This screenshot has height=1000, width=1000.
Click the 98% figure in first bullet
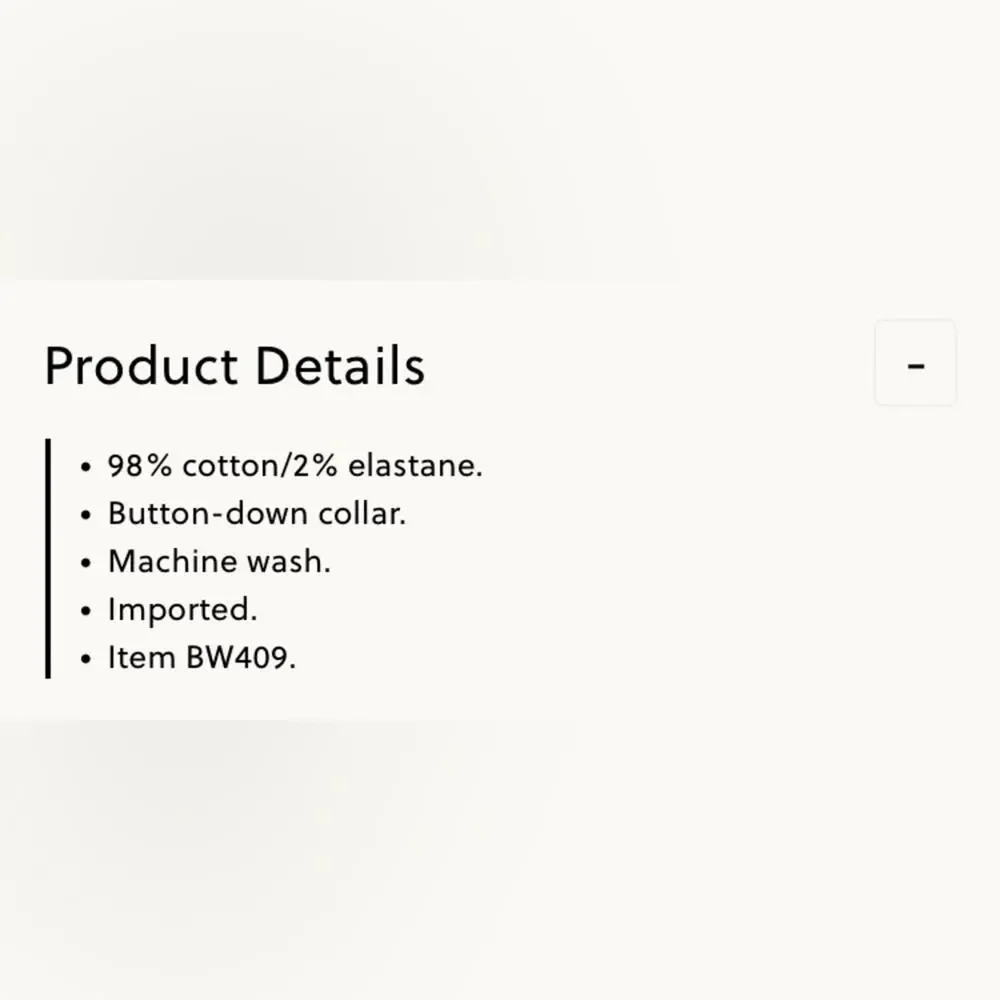[140, 465]
